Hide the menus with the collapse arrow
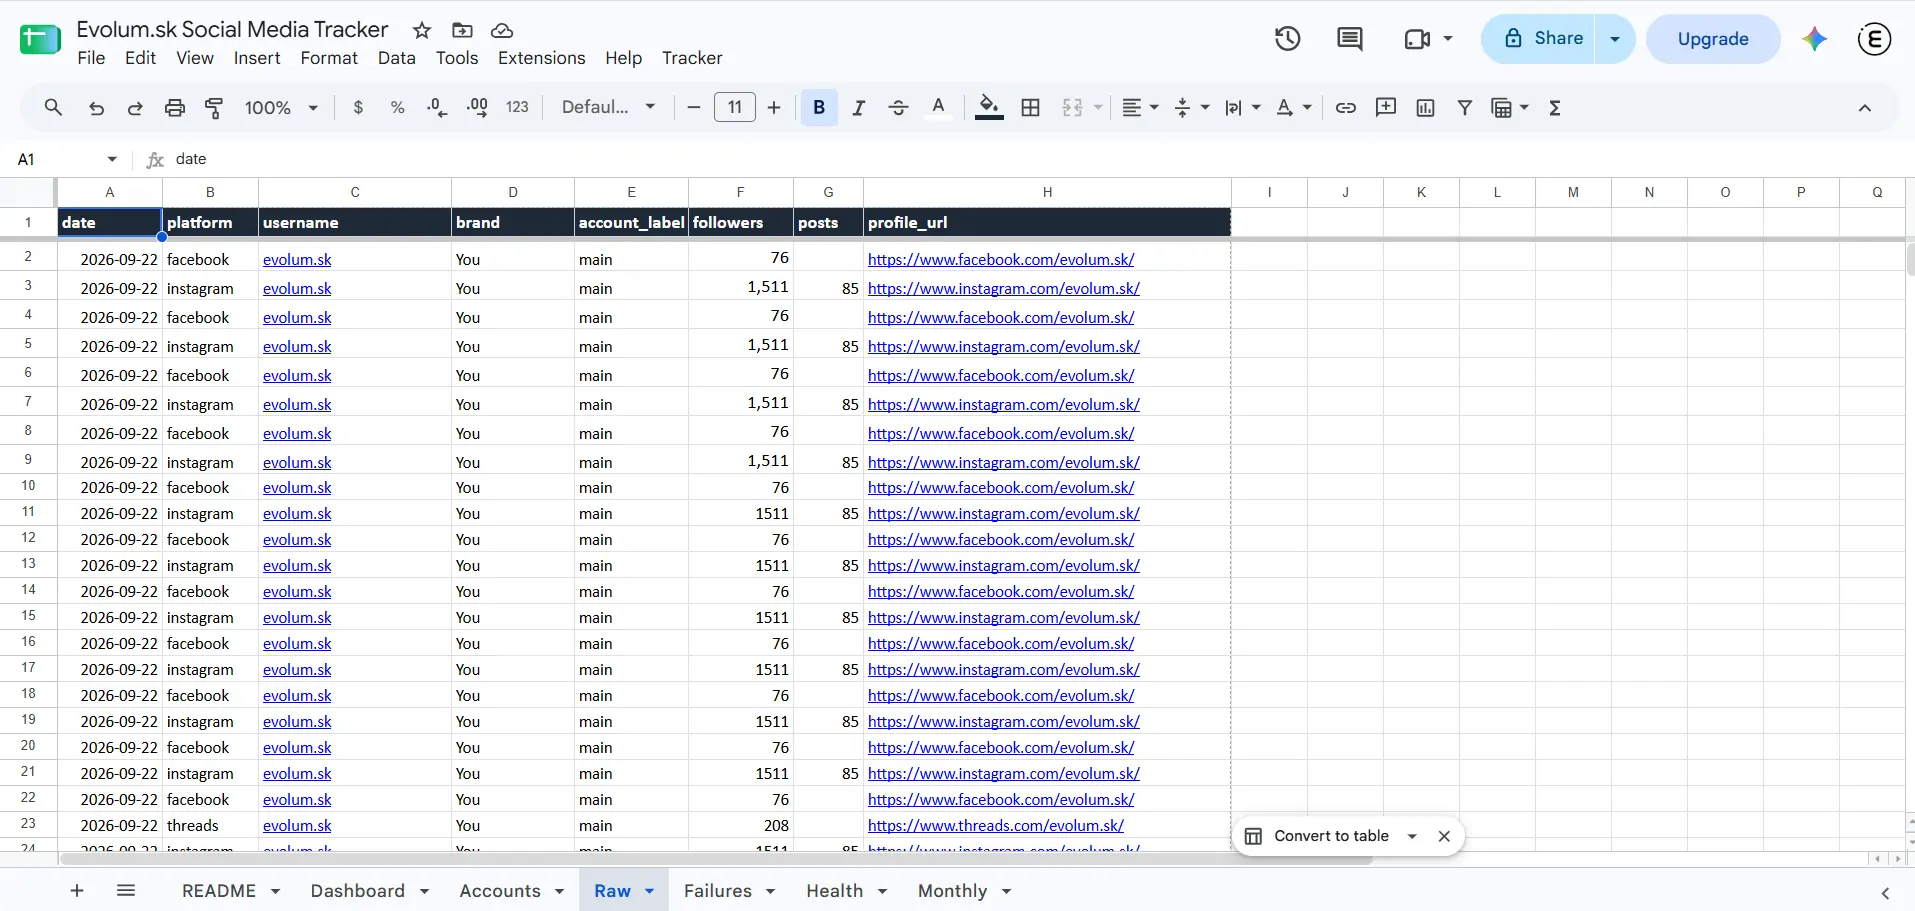1915x911 pixels. tap(1864, 108)
